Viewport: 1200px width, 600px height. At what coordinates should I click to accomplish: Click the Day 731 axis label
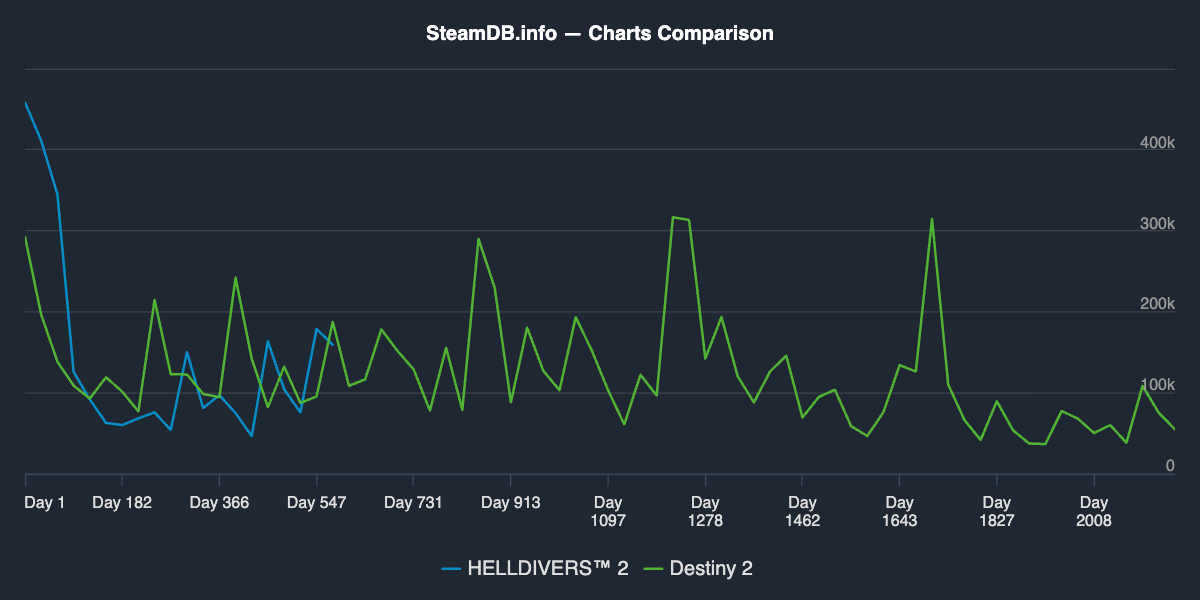(413, 503)
